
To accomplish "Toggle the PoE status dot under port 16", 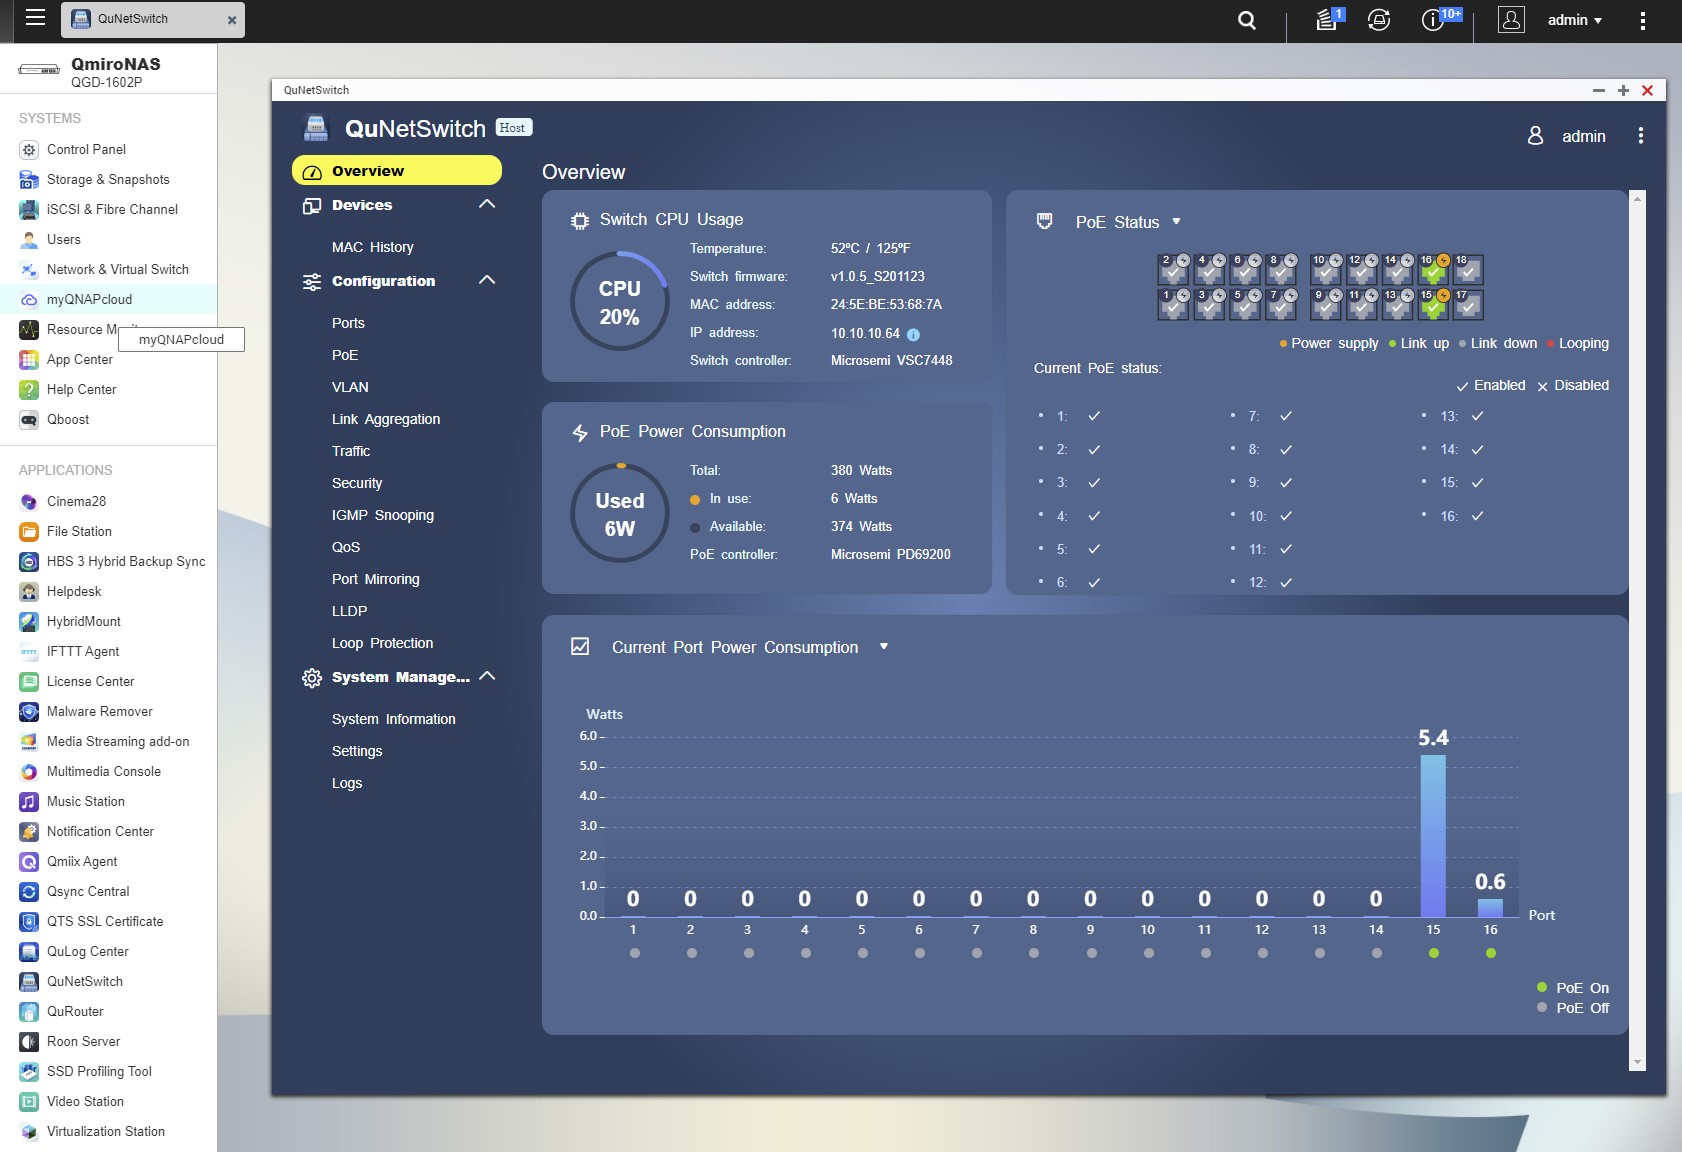I will pyautogui.click(x=1491, y=953).
